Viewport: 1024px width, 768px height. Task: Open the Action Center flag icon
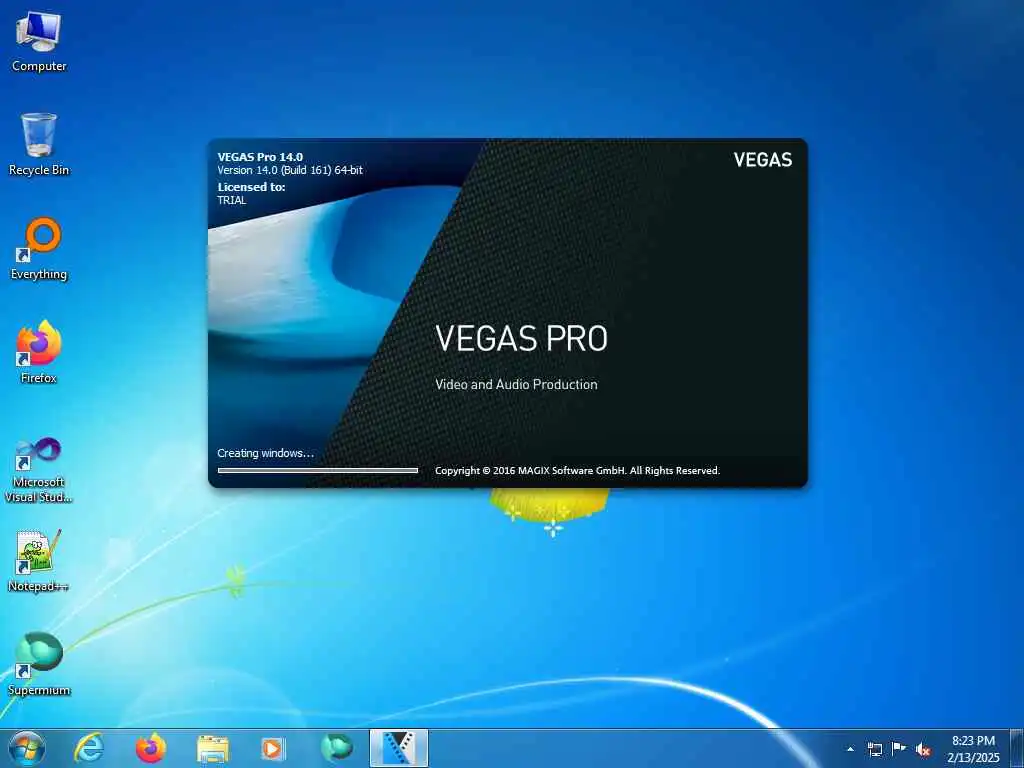coord(899,749)
